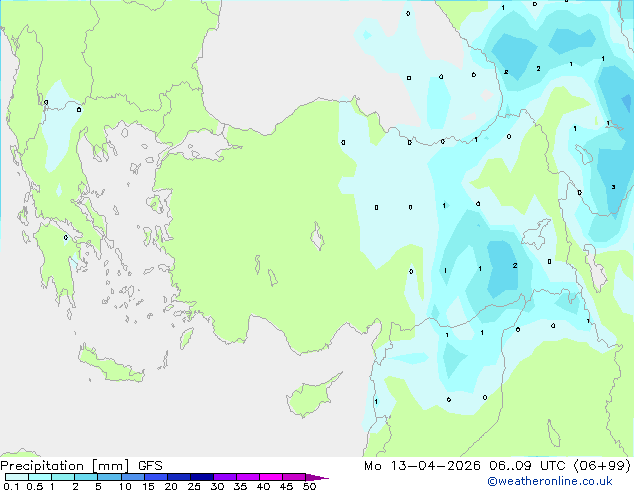Screen dimensions: 634x490
Task: Click the 0.5–1 mm legend color box
Action: [x=40, y=477]
